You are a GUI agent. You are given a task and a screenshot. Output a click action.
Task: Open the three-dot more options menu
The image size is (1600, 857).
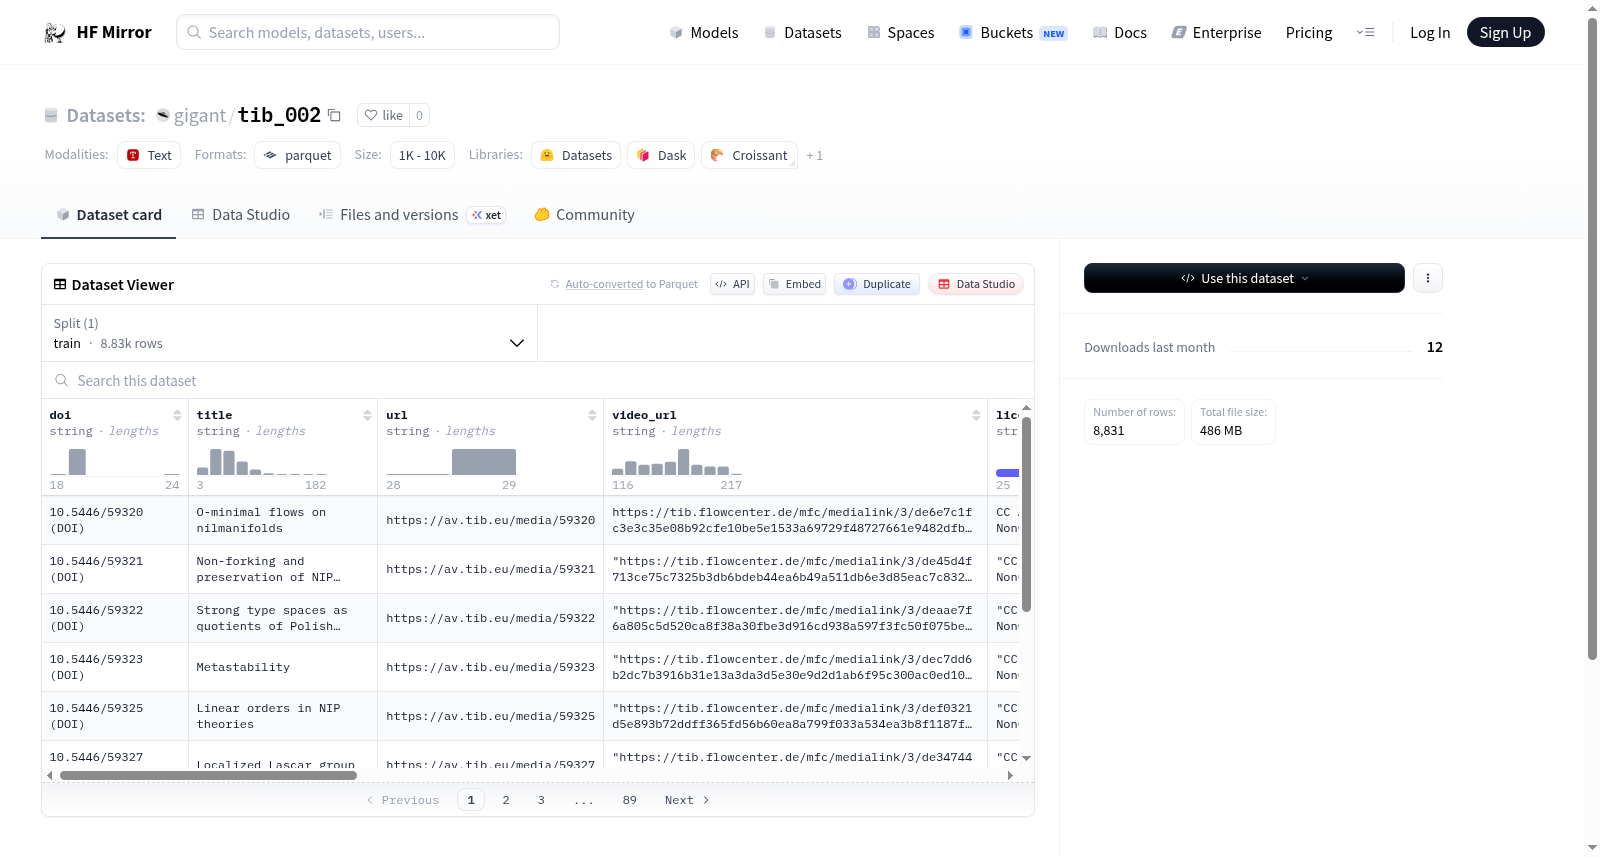click(1428, 278)
